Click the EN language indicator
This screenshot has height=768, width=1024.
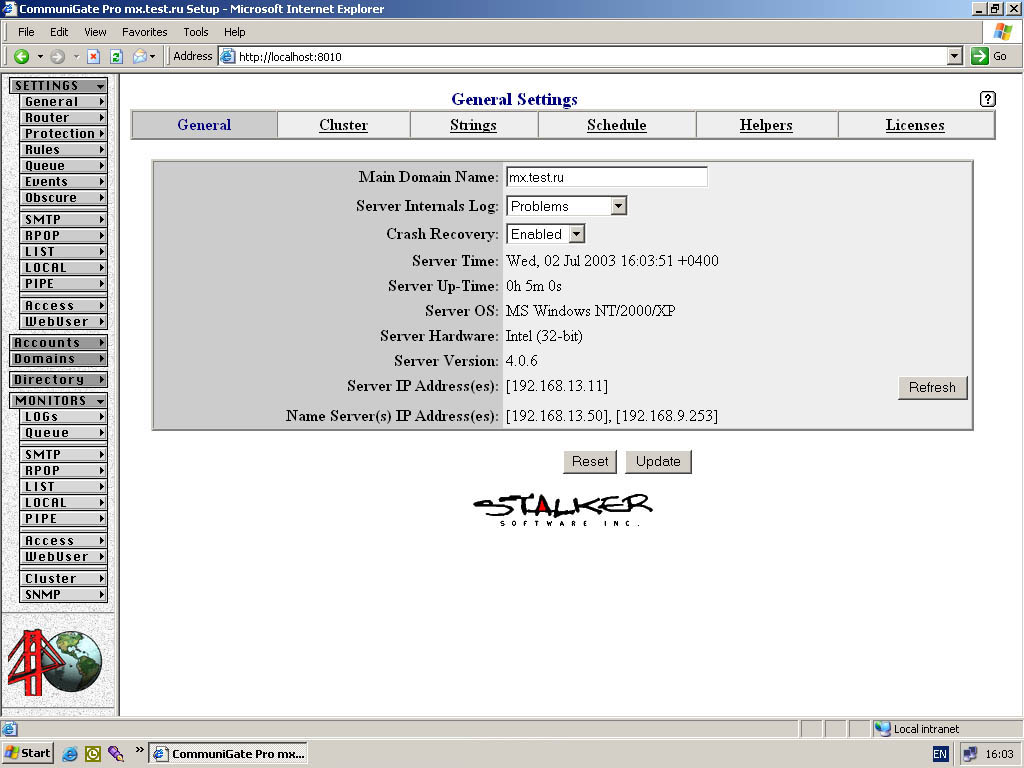[x=940, y=754]
